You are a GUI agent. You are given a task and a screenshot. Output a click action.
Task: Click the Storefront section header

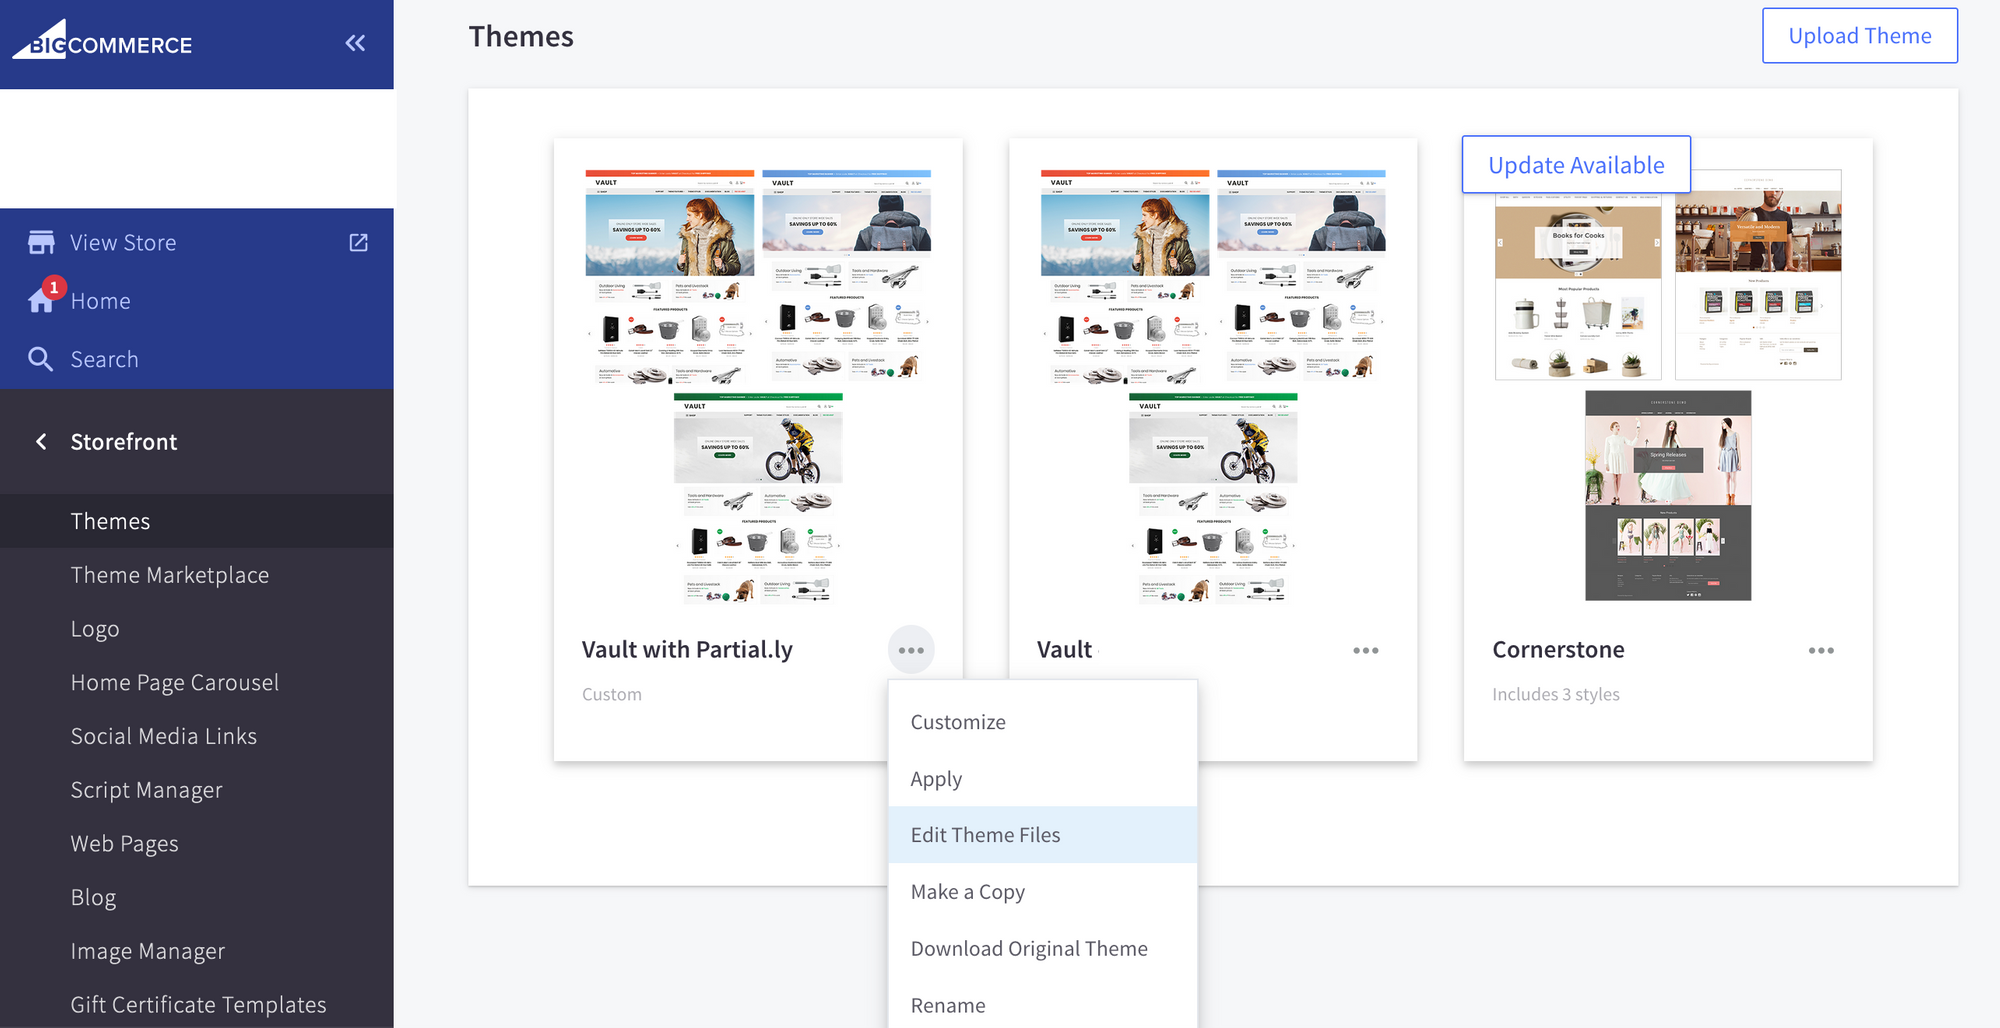[124, 442]
